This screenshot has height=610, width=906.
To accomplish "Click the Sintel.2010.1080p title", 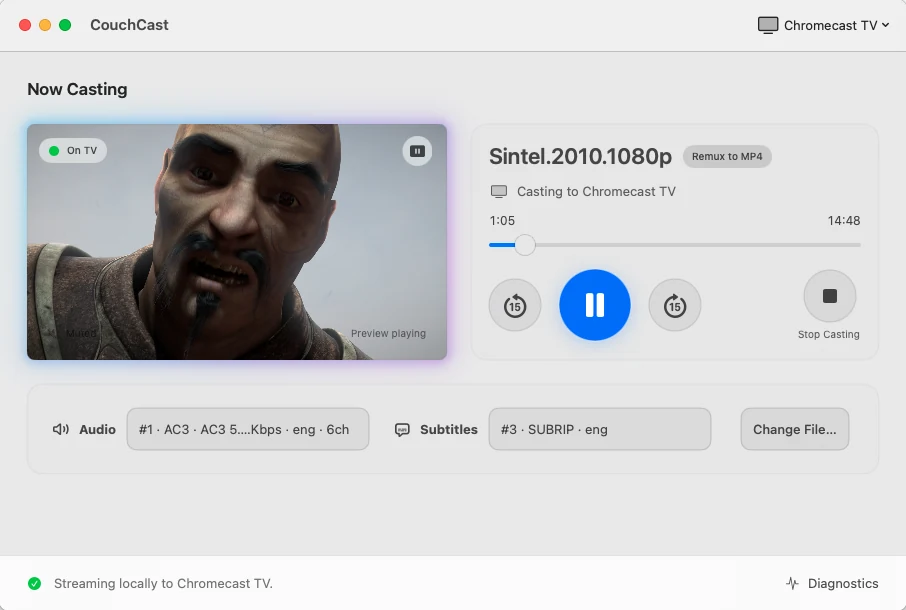I will (x=580, y=157).
